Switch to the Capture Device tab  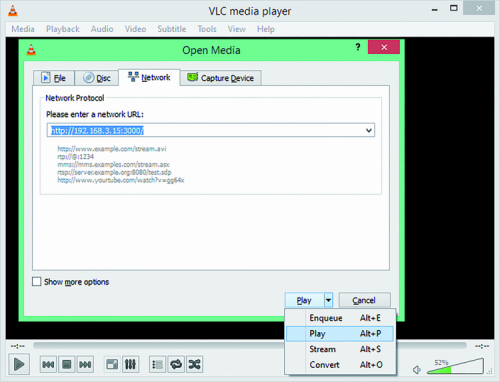[221, 78]
